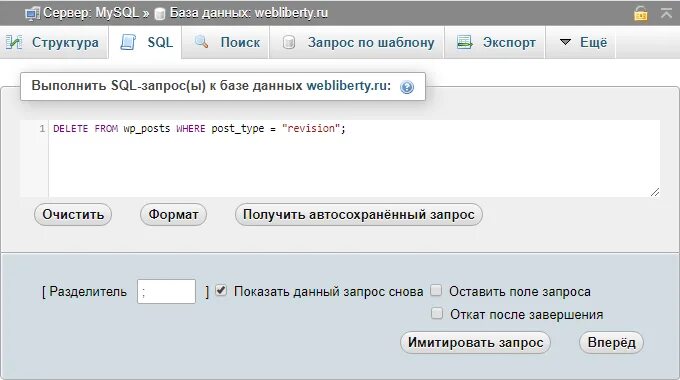Click the collapse-to-top arrow icon

[x=666, y=13]
